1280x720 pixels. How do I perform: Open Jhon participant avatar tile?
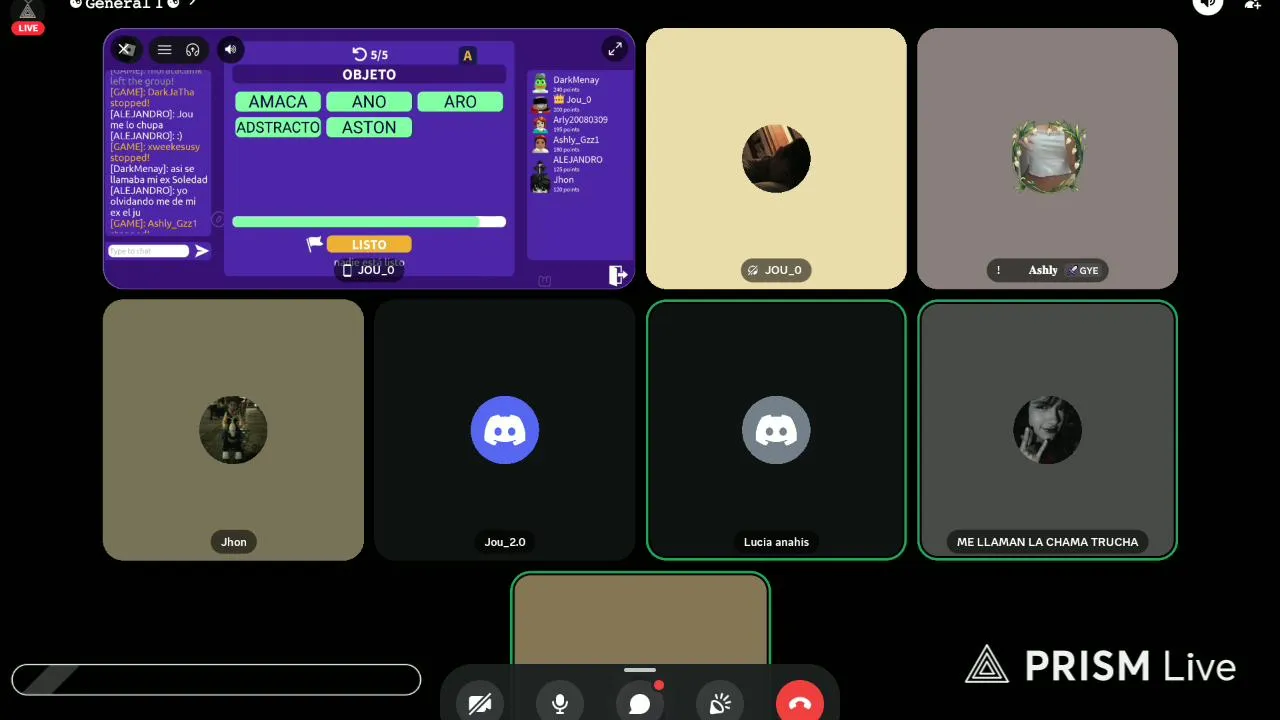233,430
